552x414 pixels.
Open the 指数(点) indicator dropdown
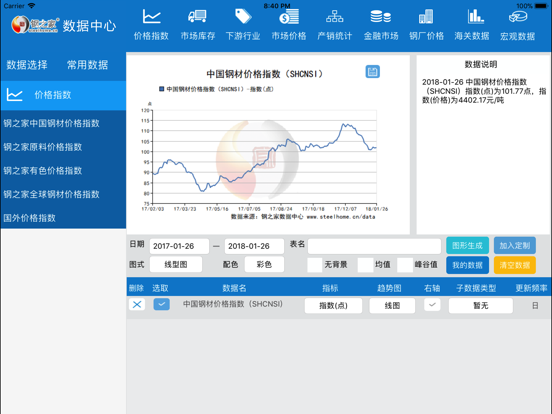[x=333, y=306]
